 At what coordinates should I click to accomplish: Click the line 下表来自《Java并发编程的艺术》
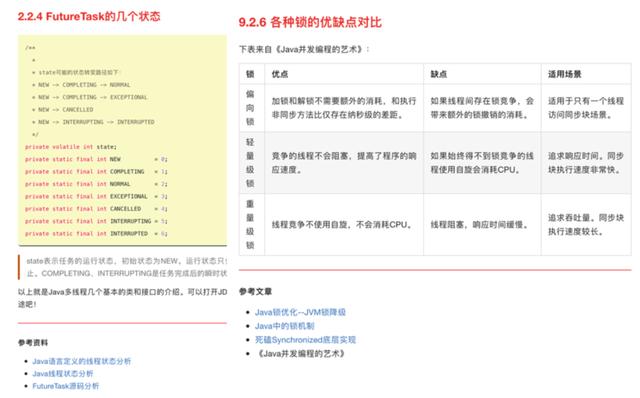[x=304, y=49]
